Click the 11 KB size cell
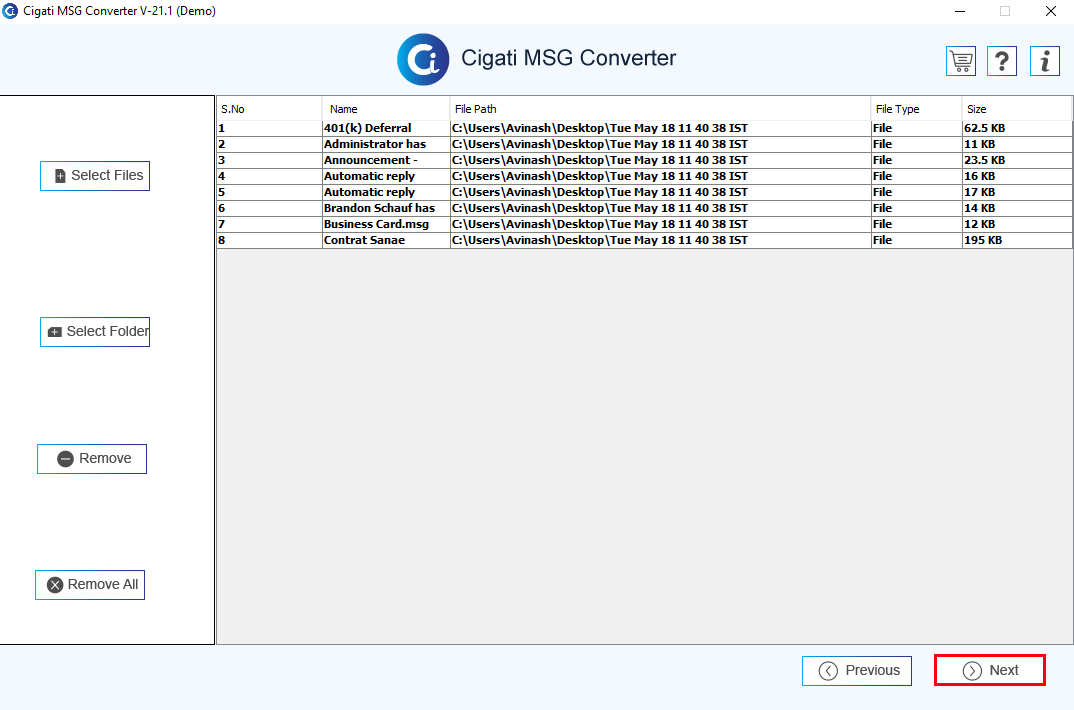Viewport: 1074px width, 710px height. [1017, 144]
